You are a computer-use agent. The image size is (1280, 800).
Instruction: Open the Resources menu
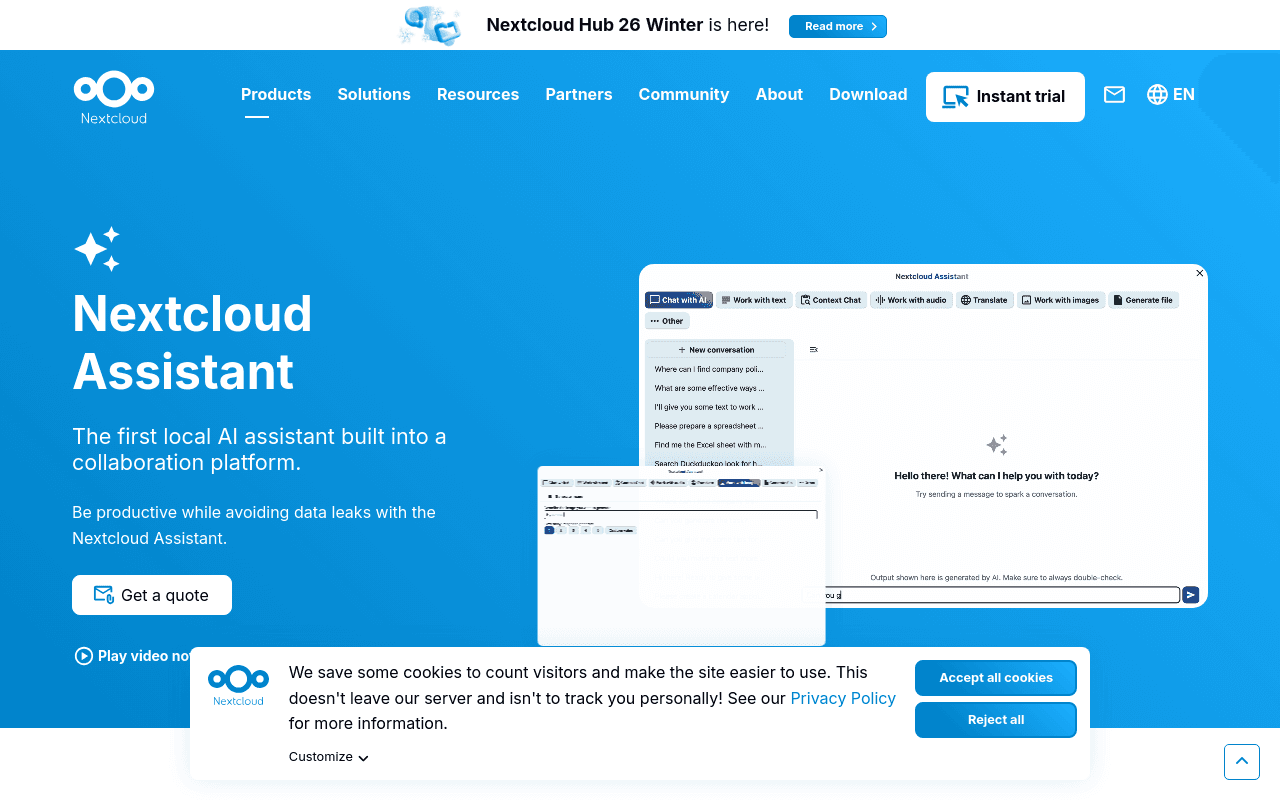point(478,94)
